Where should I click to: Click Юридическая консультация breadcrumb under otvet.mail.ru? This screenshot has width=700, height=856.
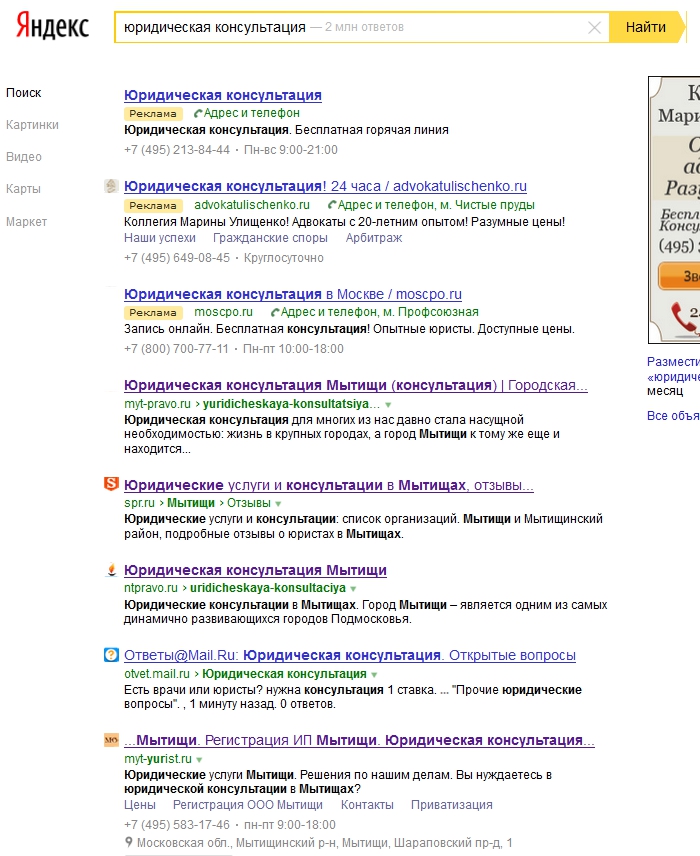pos(284,674)
